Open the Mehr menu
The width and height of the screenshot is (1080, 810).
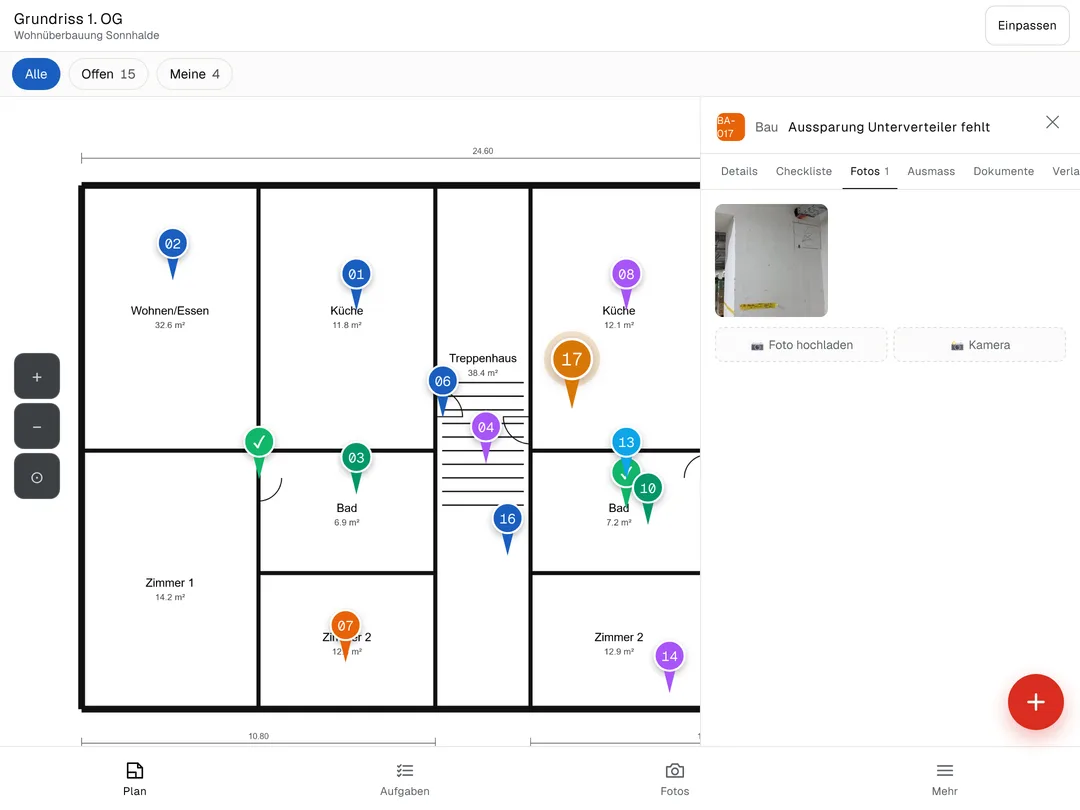click(945, 779)
